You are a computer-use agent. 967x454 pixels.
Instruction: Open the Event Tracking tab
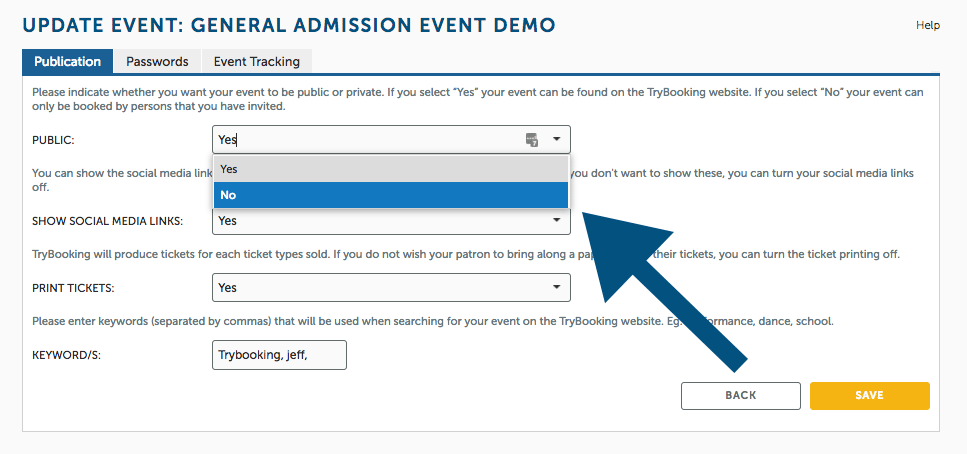point(257,62)
